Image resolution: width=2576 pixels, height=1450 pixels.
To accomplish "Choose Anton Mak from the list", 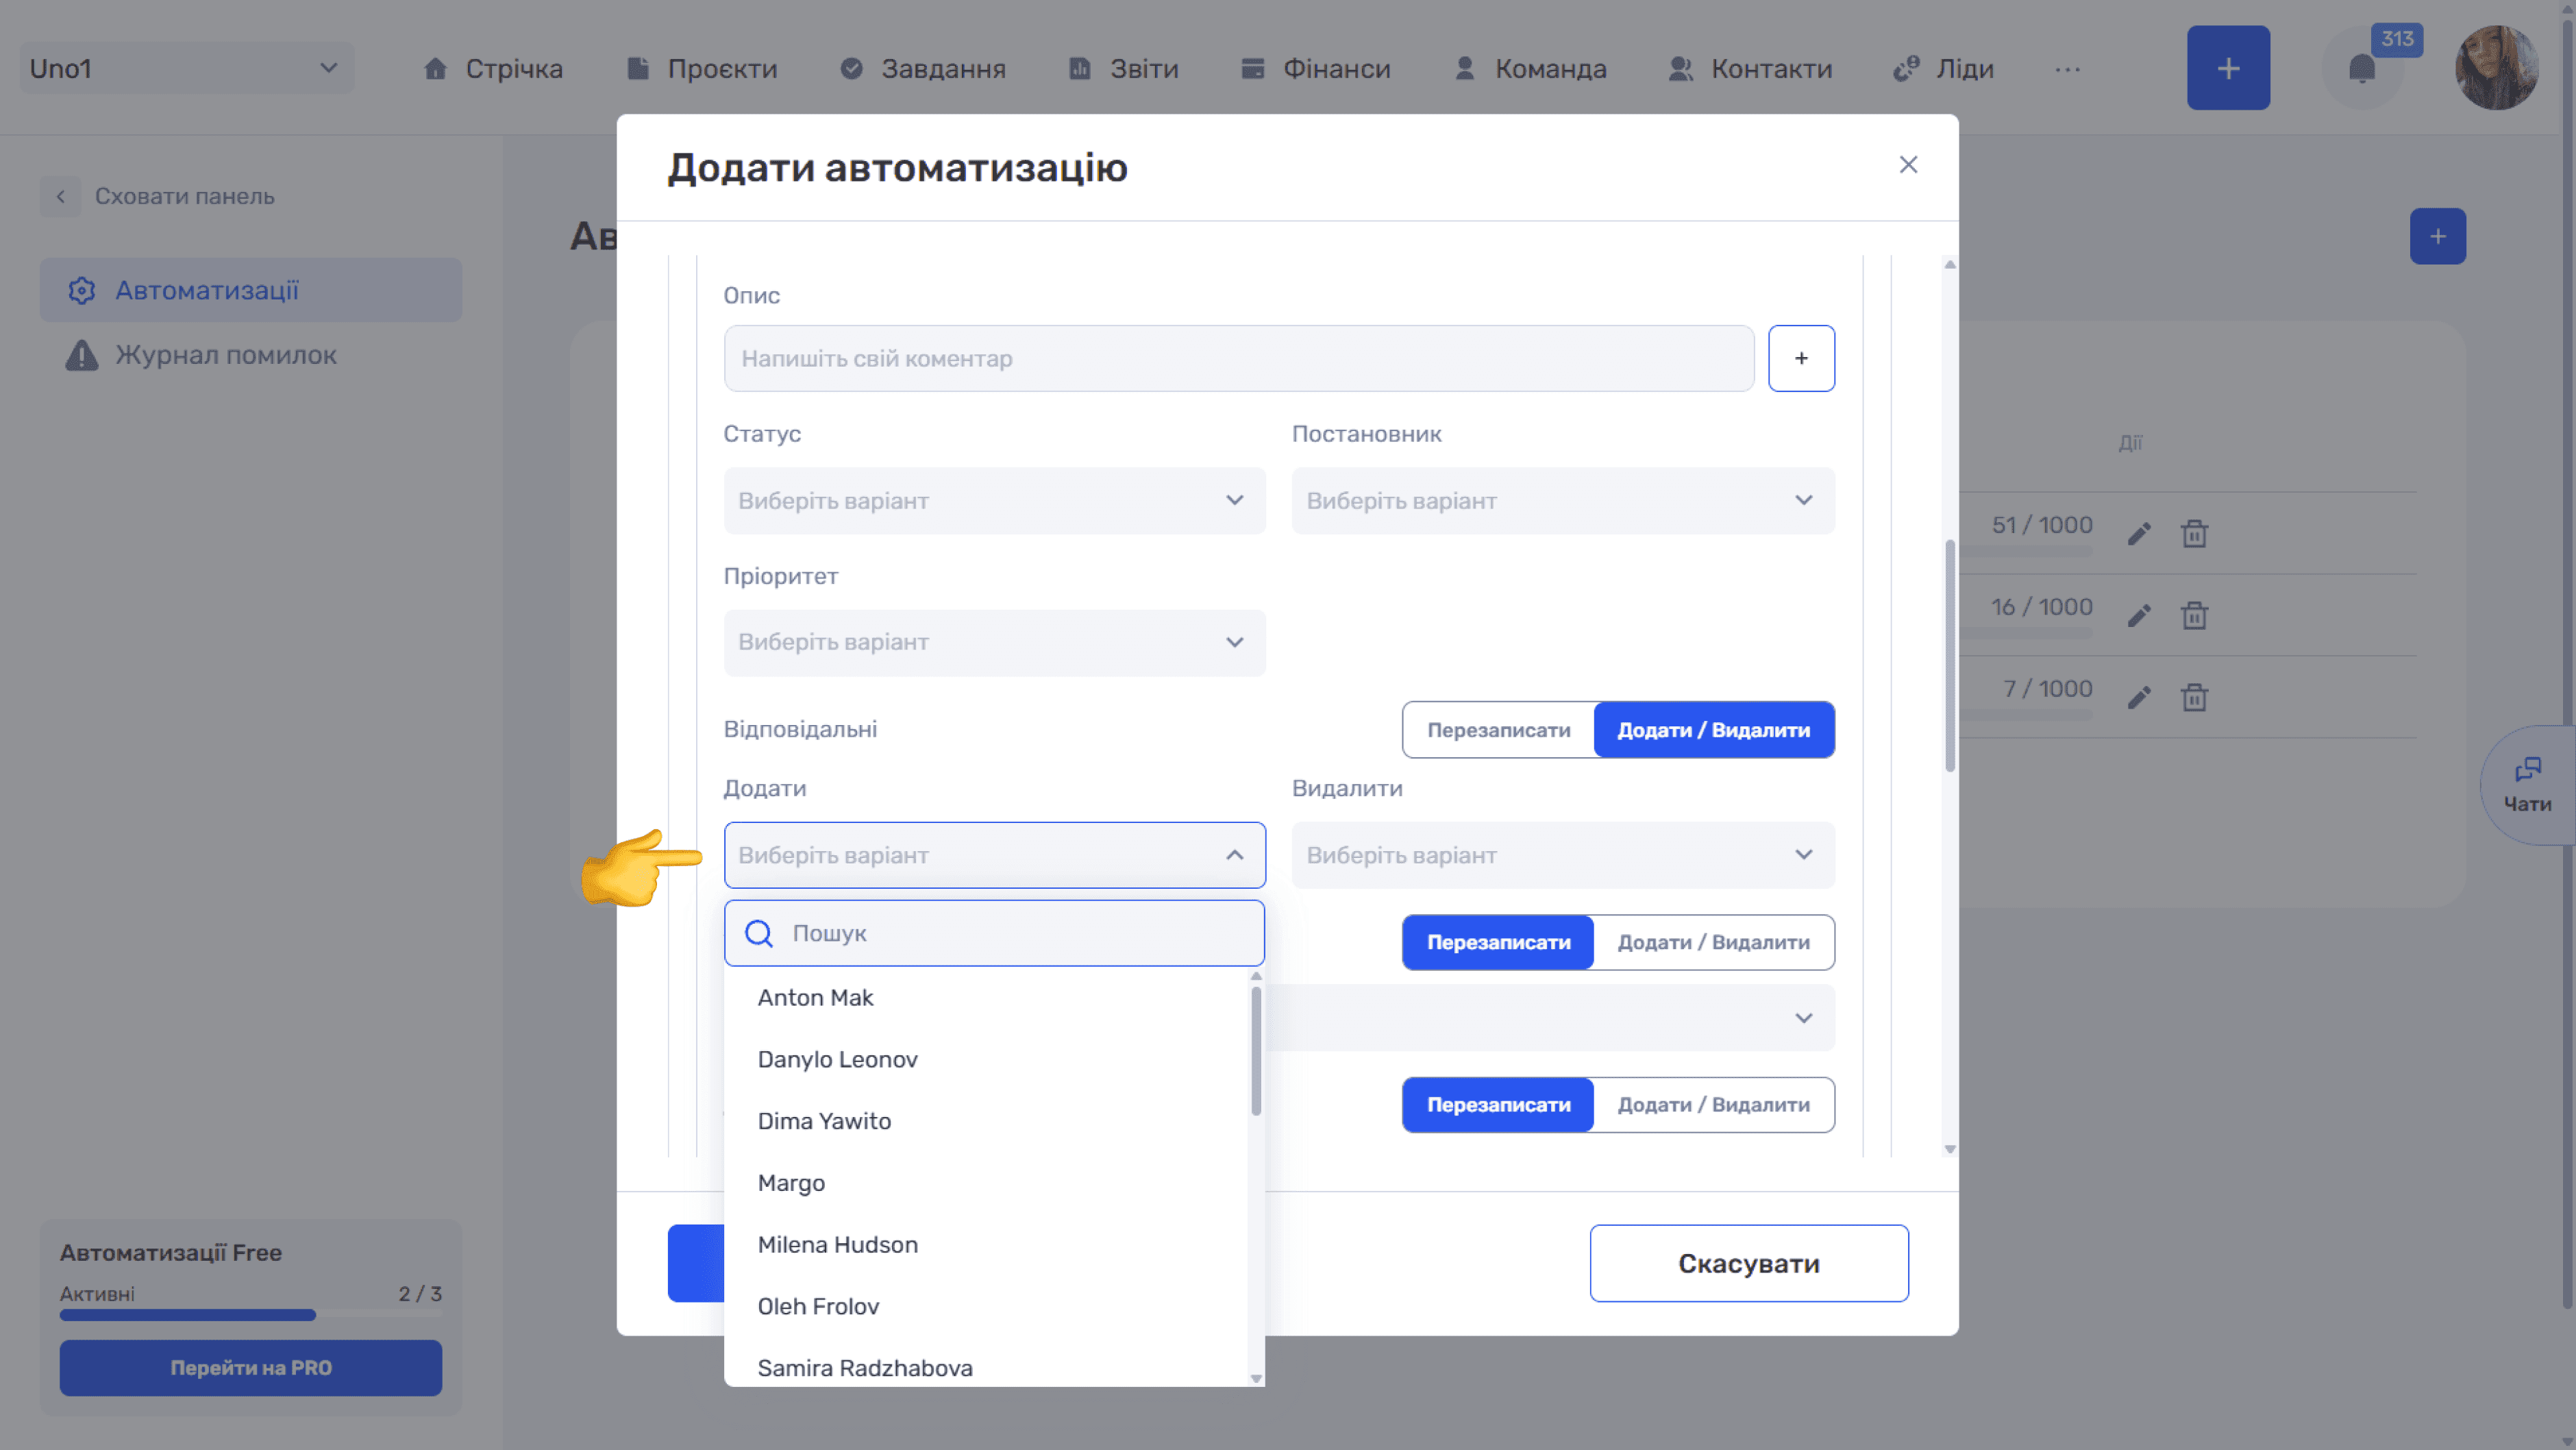I will tap(986, 998).
